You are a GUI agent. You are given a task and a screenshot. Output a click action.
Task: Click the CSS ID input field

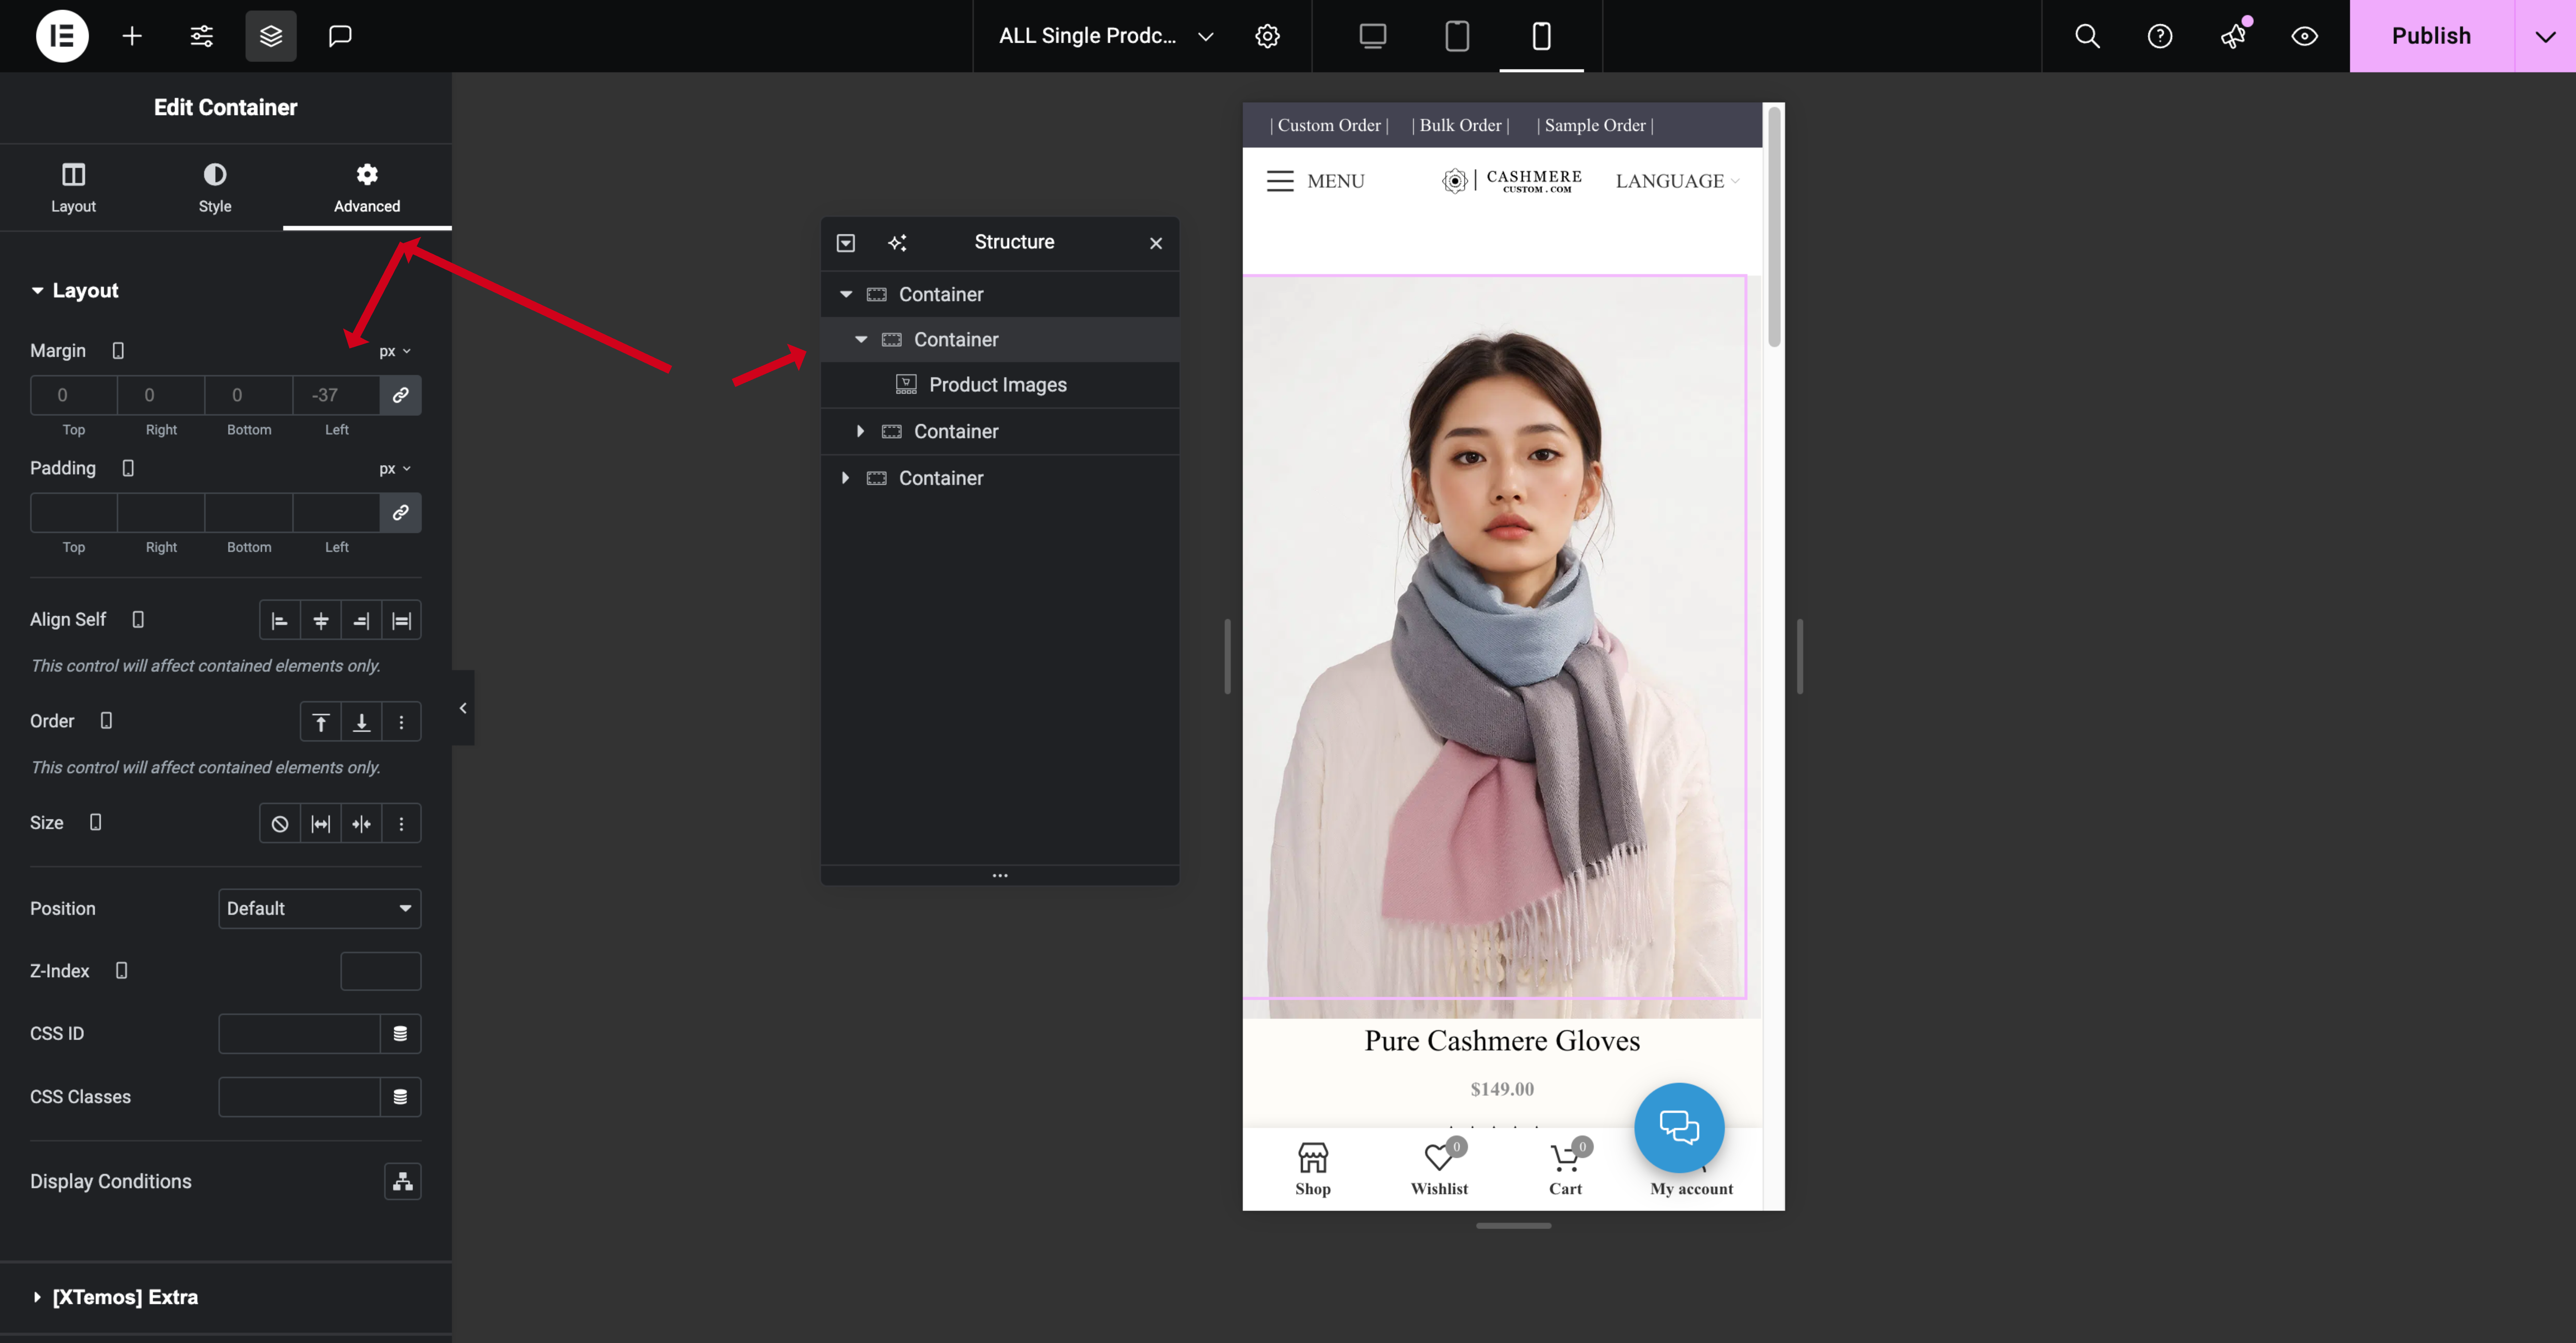click(299, 1034)
